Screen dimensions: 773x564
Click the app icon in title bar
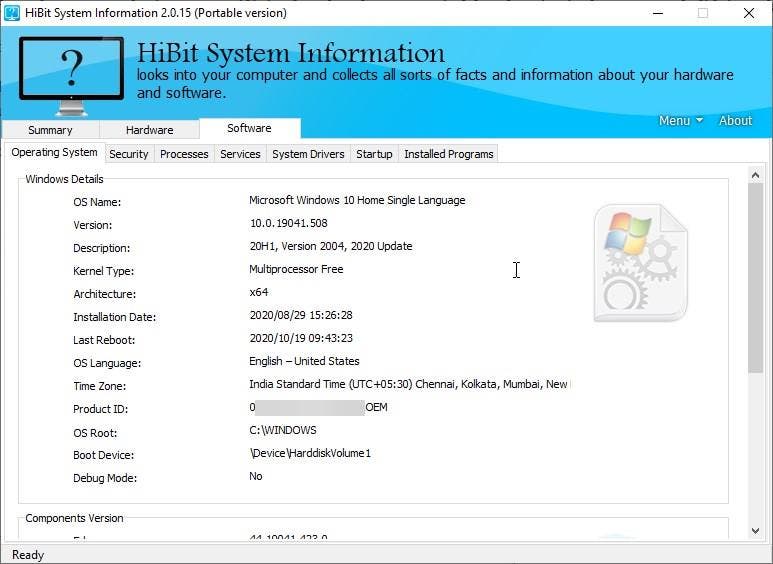click(x=12, y=13)
